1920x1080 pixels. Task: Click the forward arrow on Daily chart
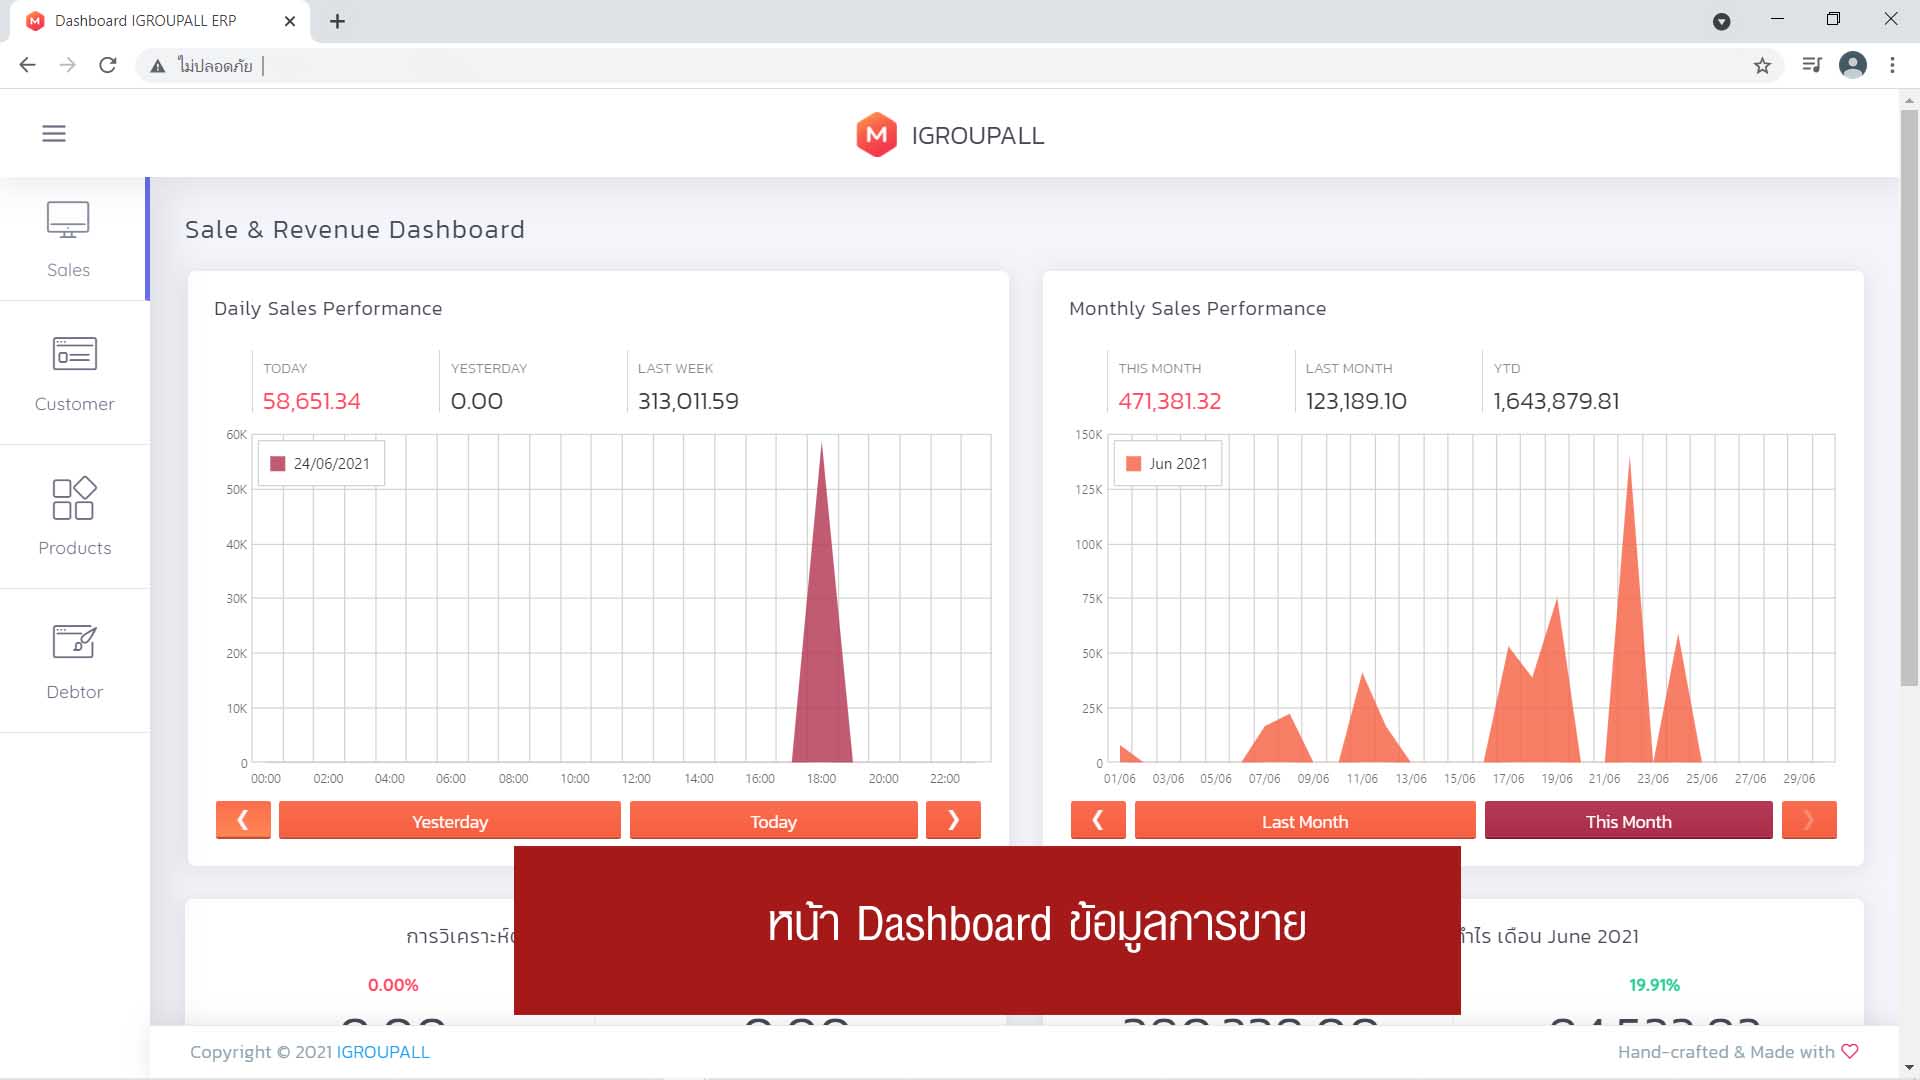click(x=953, y=819)
